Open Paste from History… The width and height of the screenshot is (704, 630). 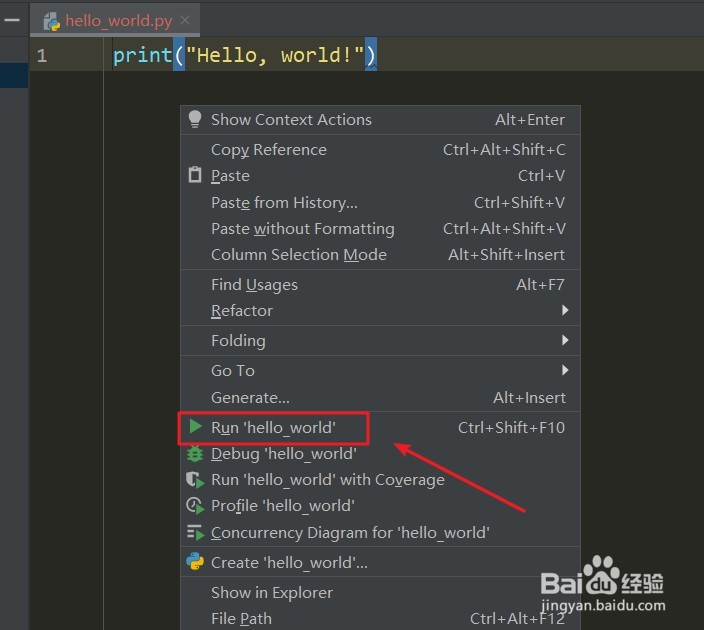380,203
